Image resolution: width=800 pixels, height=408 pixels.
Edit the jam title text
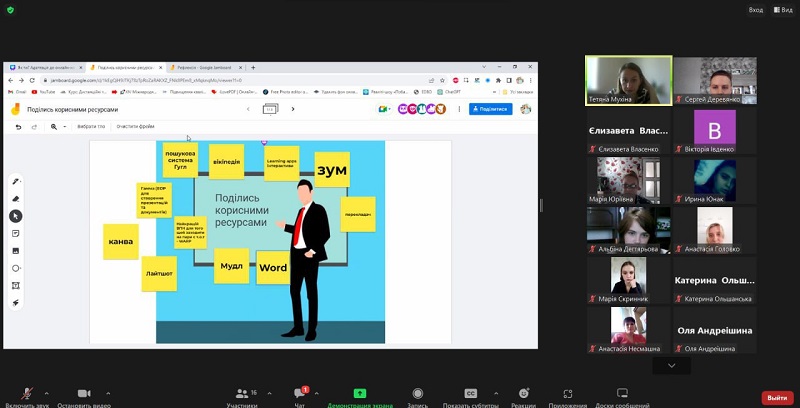point(72,110)
